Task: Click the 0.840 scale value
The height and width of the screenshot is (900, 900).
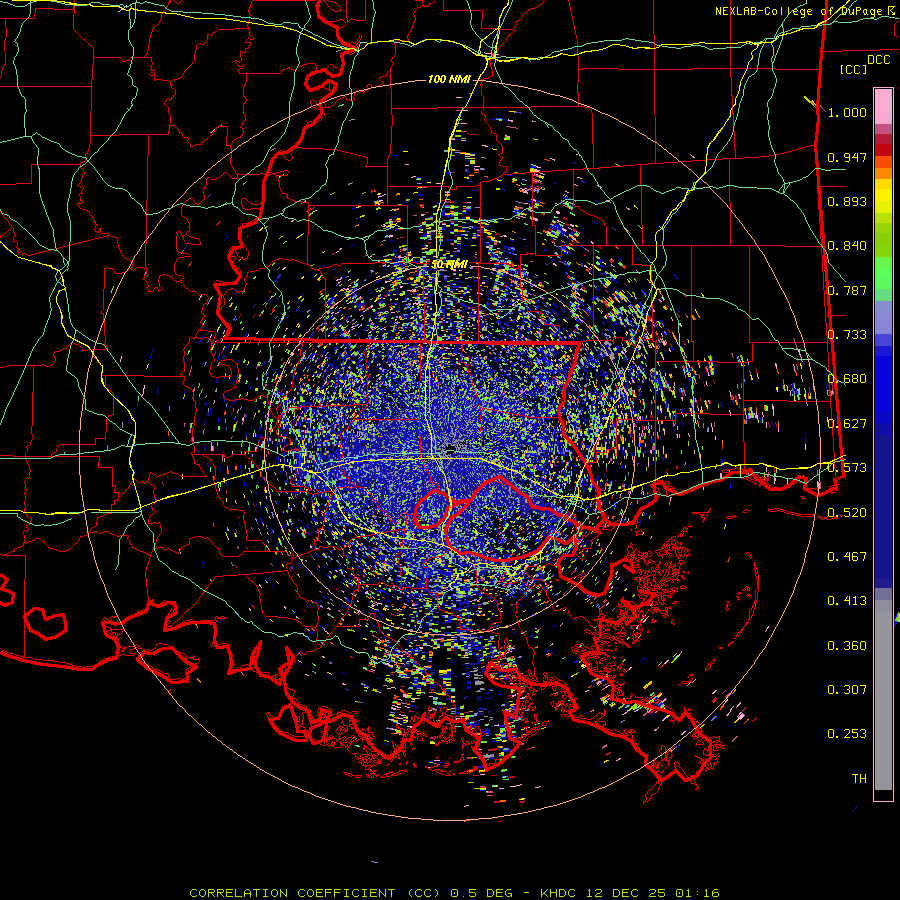Action: (x=847, y=246)
